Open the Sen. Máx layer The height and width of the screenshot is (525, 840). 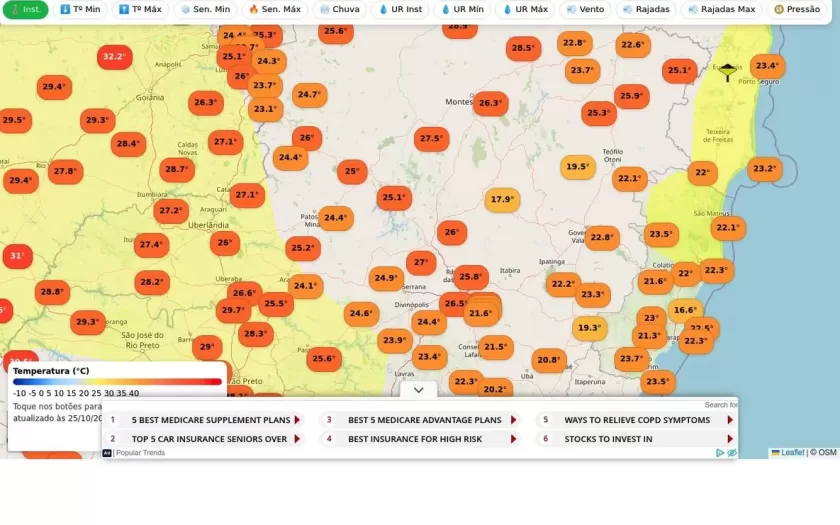point(275,9)
